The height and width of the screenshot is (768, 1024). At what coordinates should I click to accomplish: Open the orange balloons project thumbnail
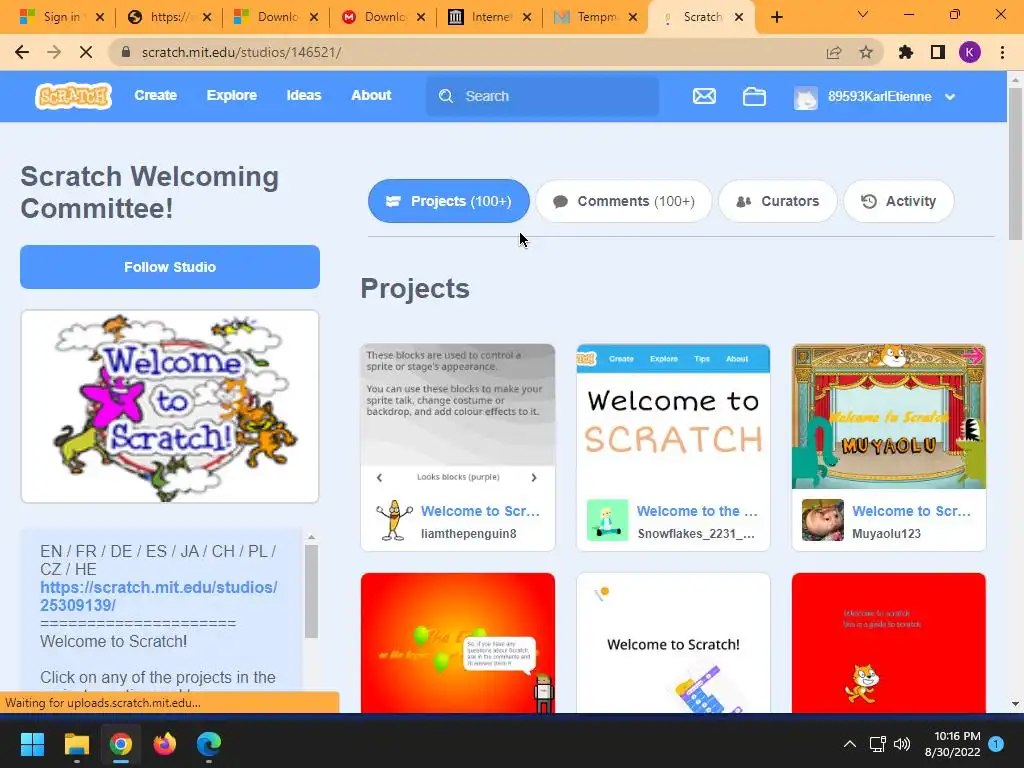458,643
